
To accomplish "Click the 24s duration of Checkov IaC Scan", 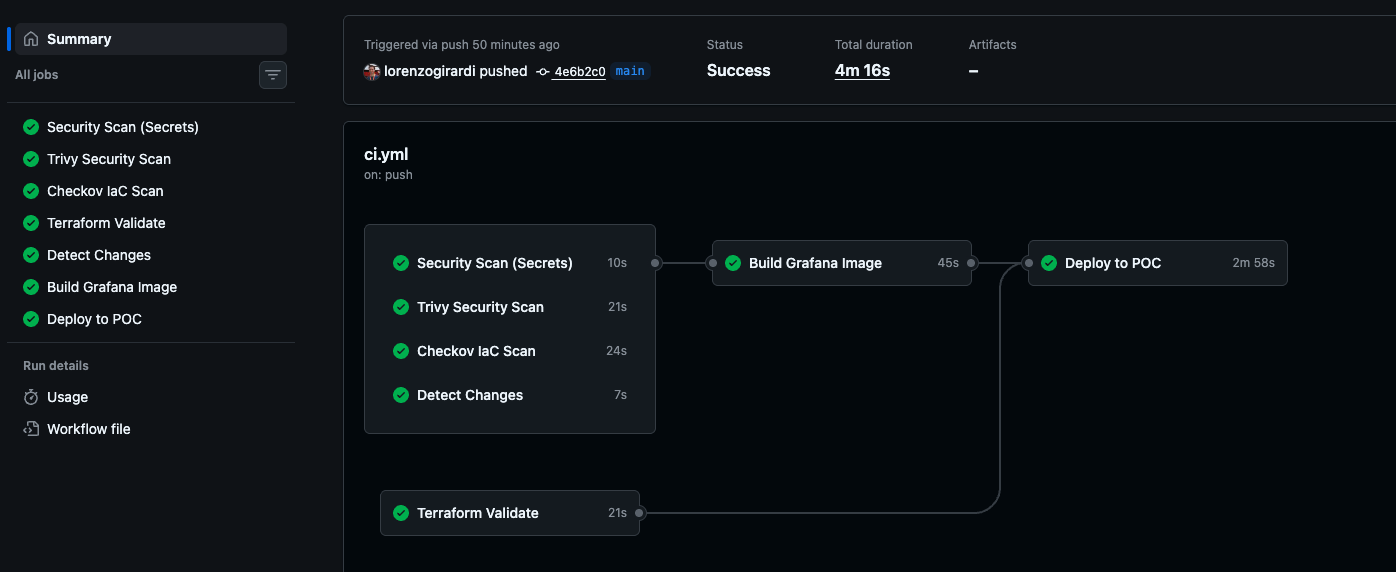I will 617,351.
